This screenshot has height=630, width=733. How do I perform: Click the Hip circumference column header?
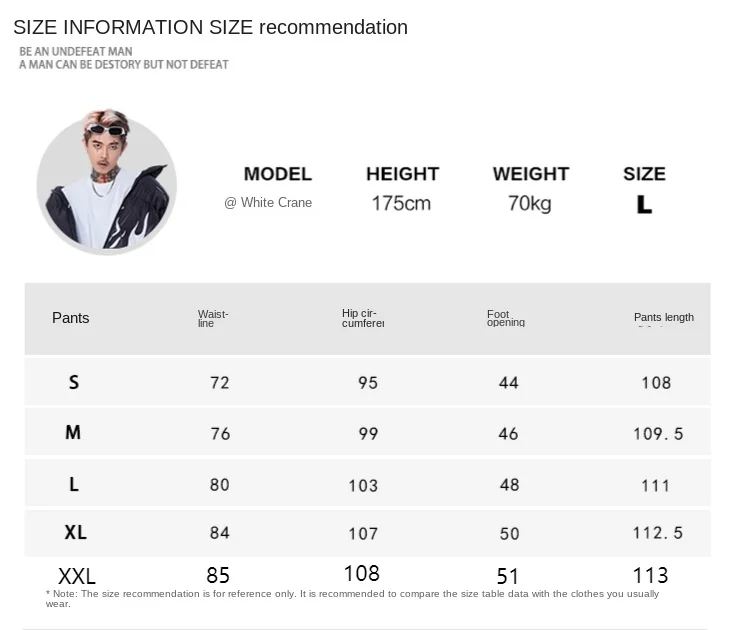[363, 318]
